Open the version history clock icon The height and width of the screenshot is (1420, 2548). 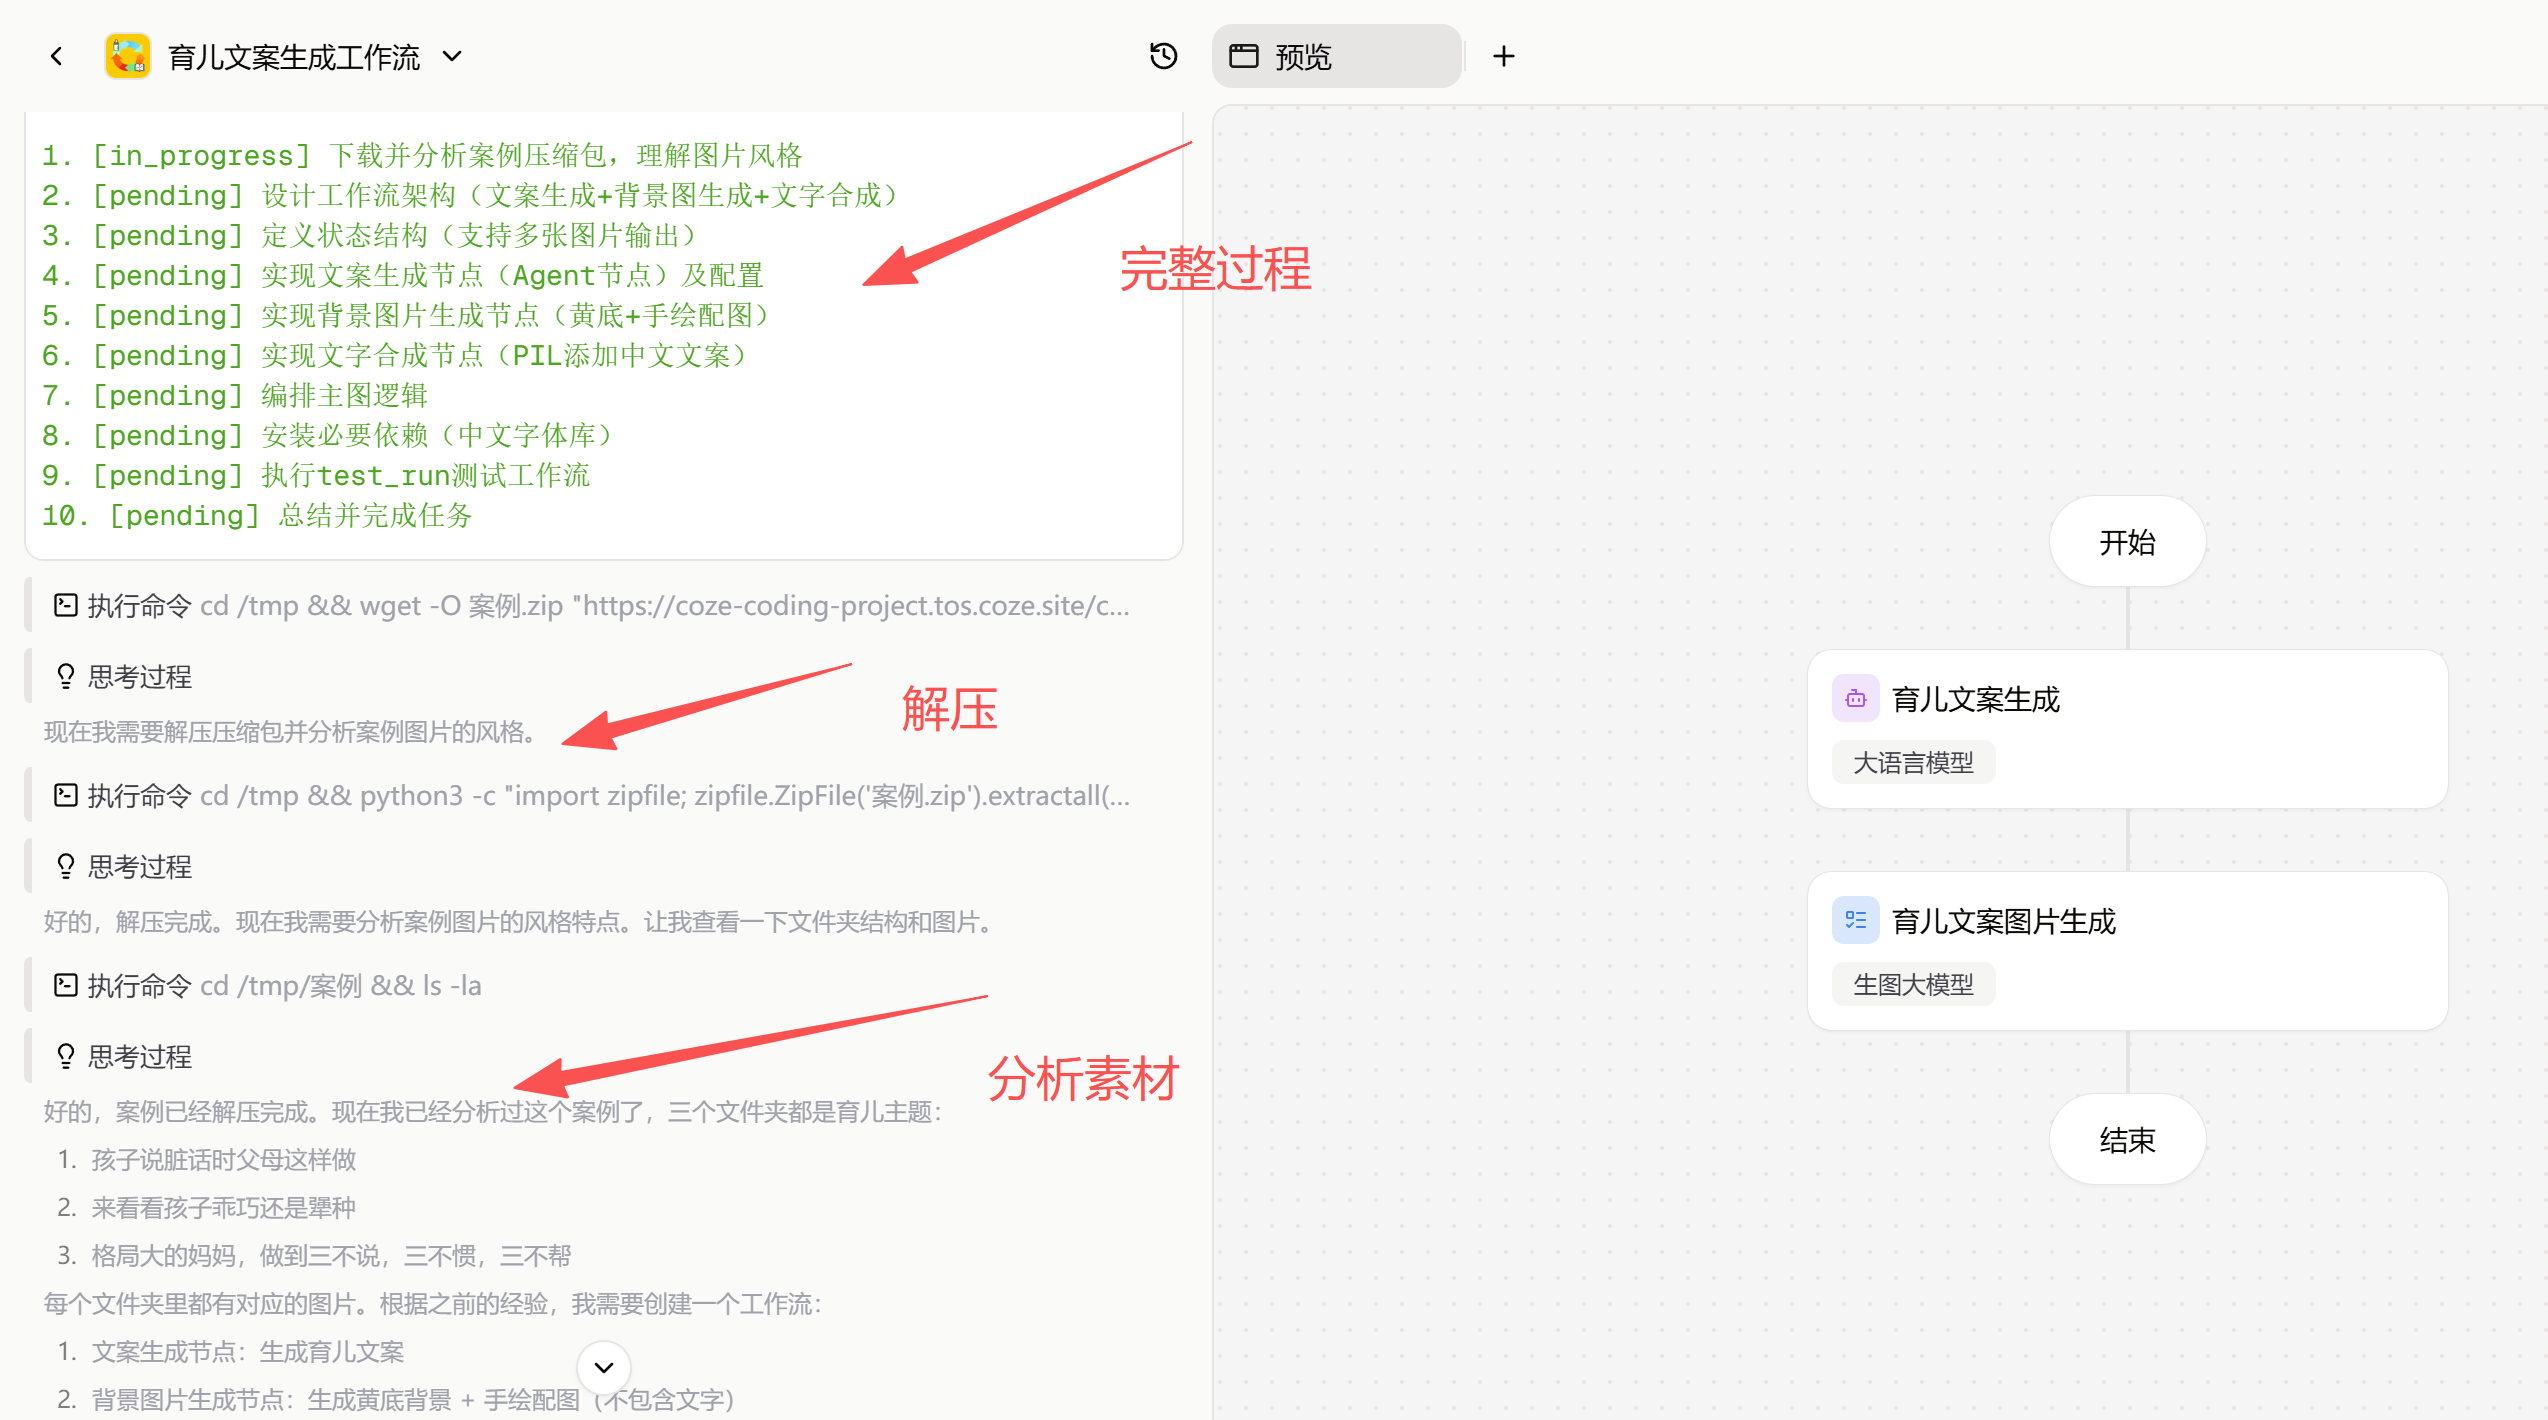click(1163, 57)
